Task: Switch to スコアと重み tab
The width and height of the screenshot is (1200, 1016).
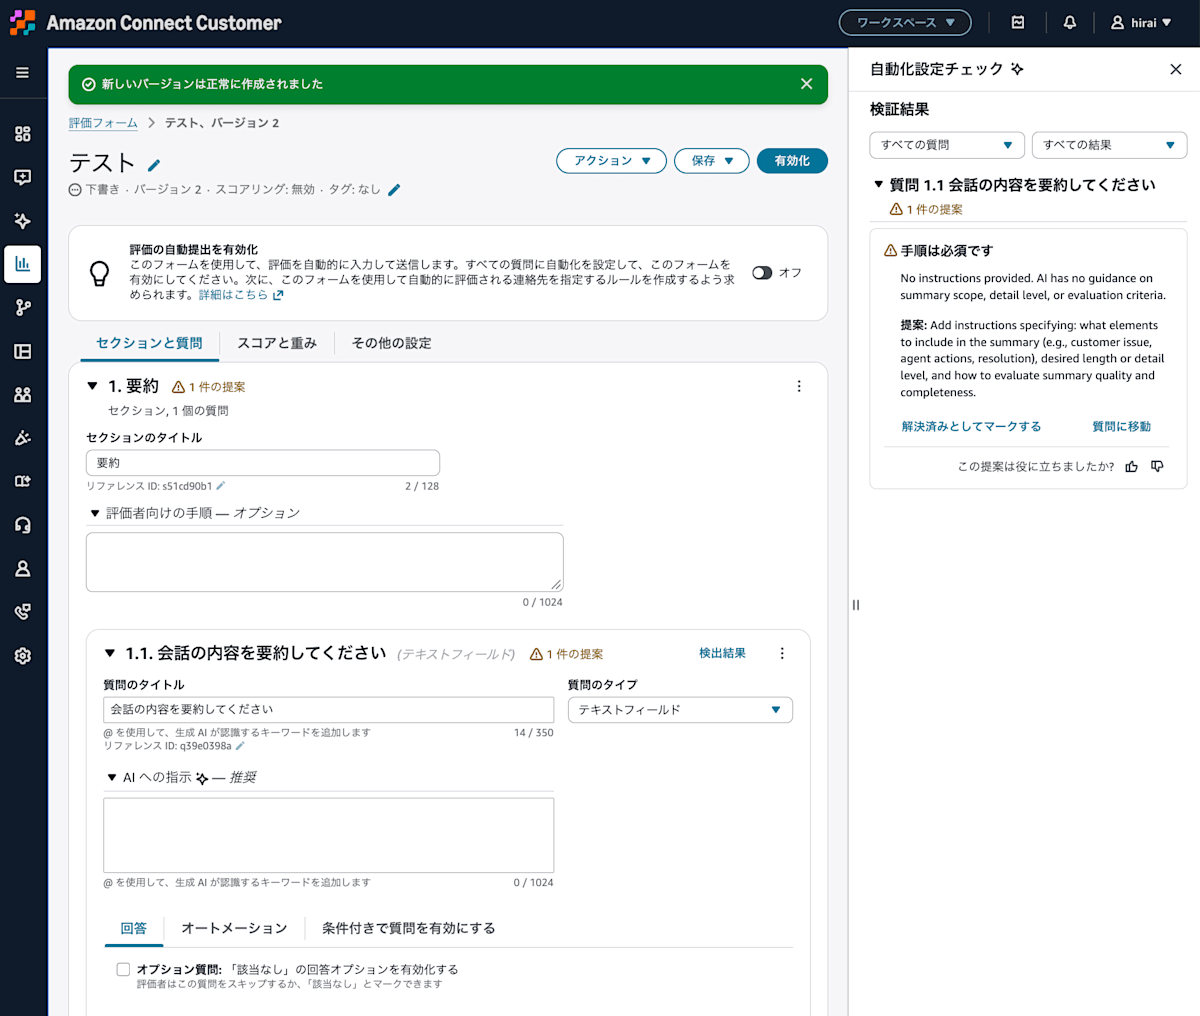Action: (x=277, y=343)
